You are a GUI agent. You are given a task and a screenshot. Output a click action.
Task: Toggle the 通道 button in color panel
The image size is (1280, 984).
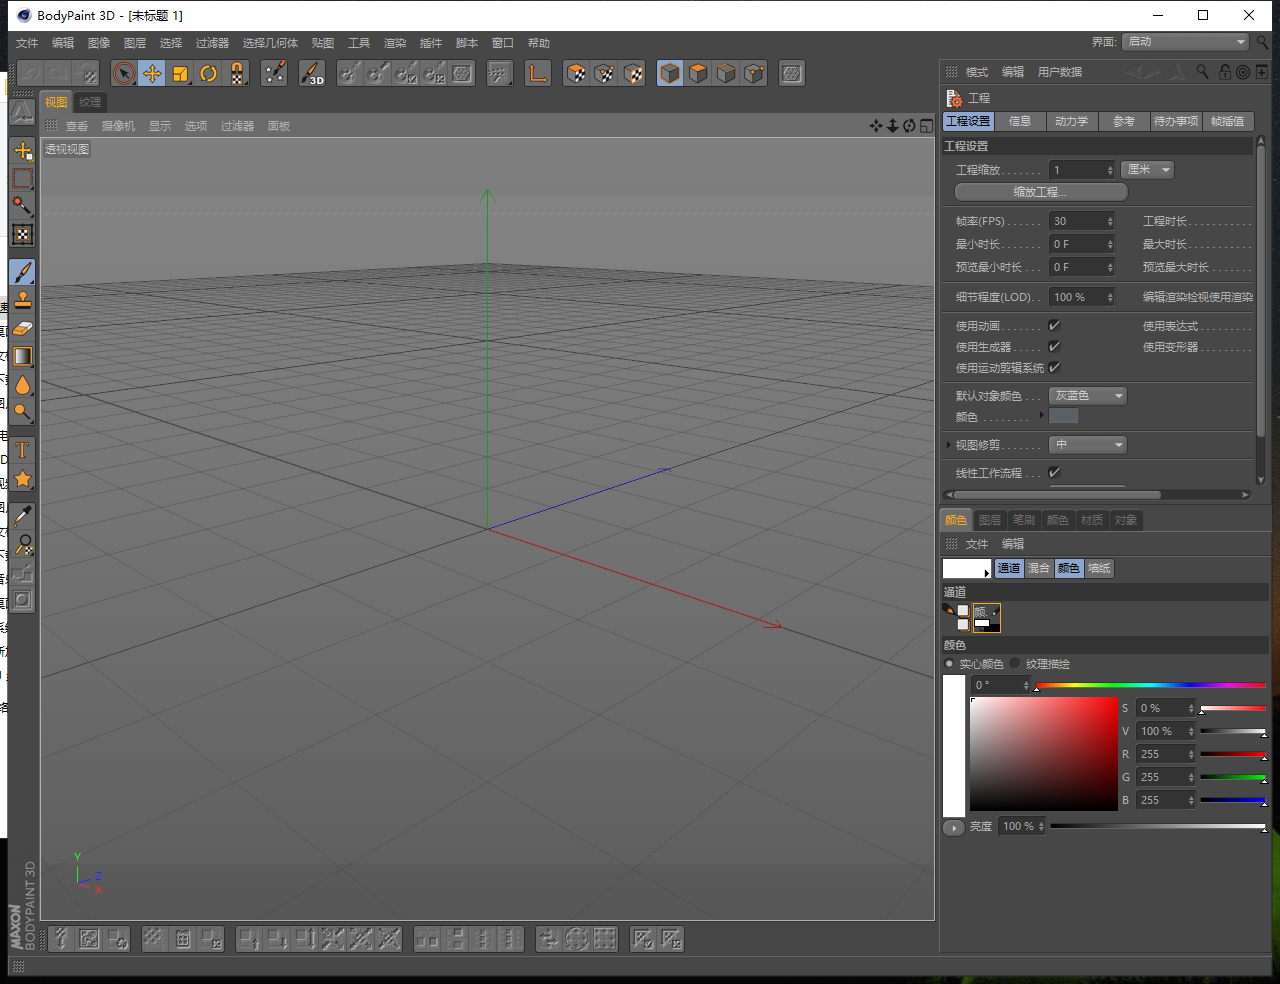tap(1009, 568)
